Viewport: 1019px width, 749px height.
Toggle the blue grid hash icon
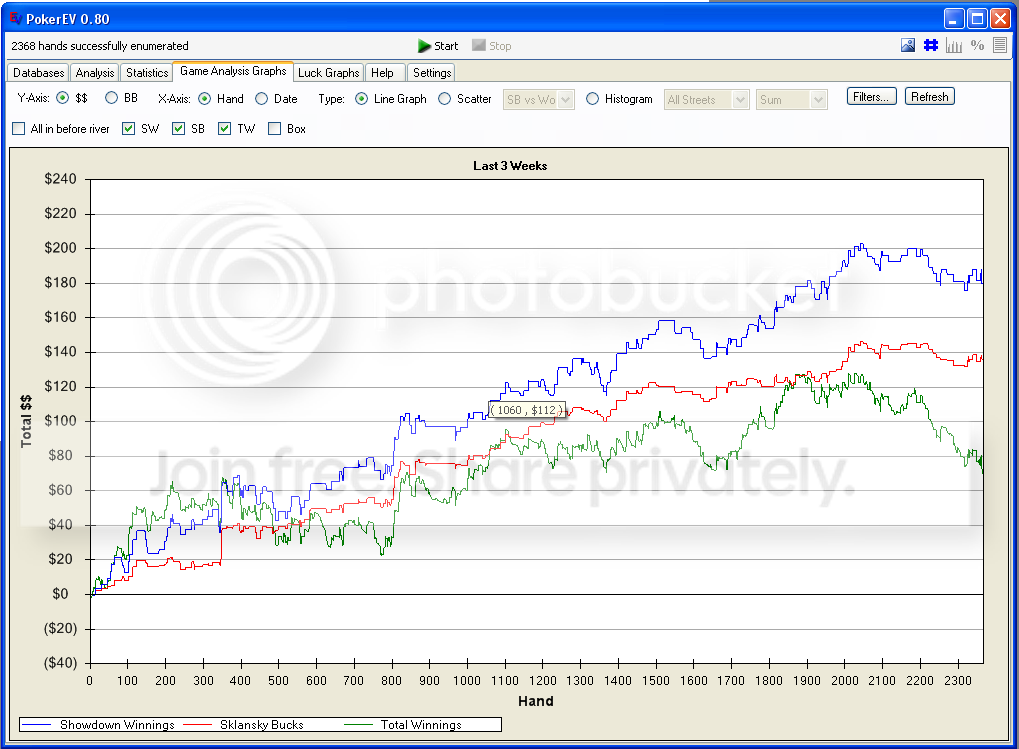coord(931,45)
